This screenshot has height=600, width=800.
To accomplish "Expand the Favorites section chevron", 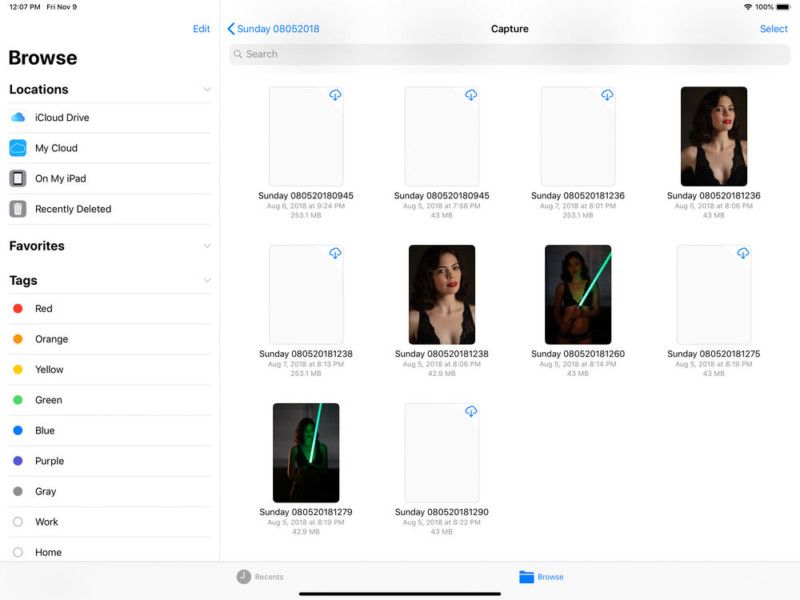I will point(207,246).
